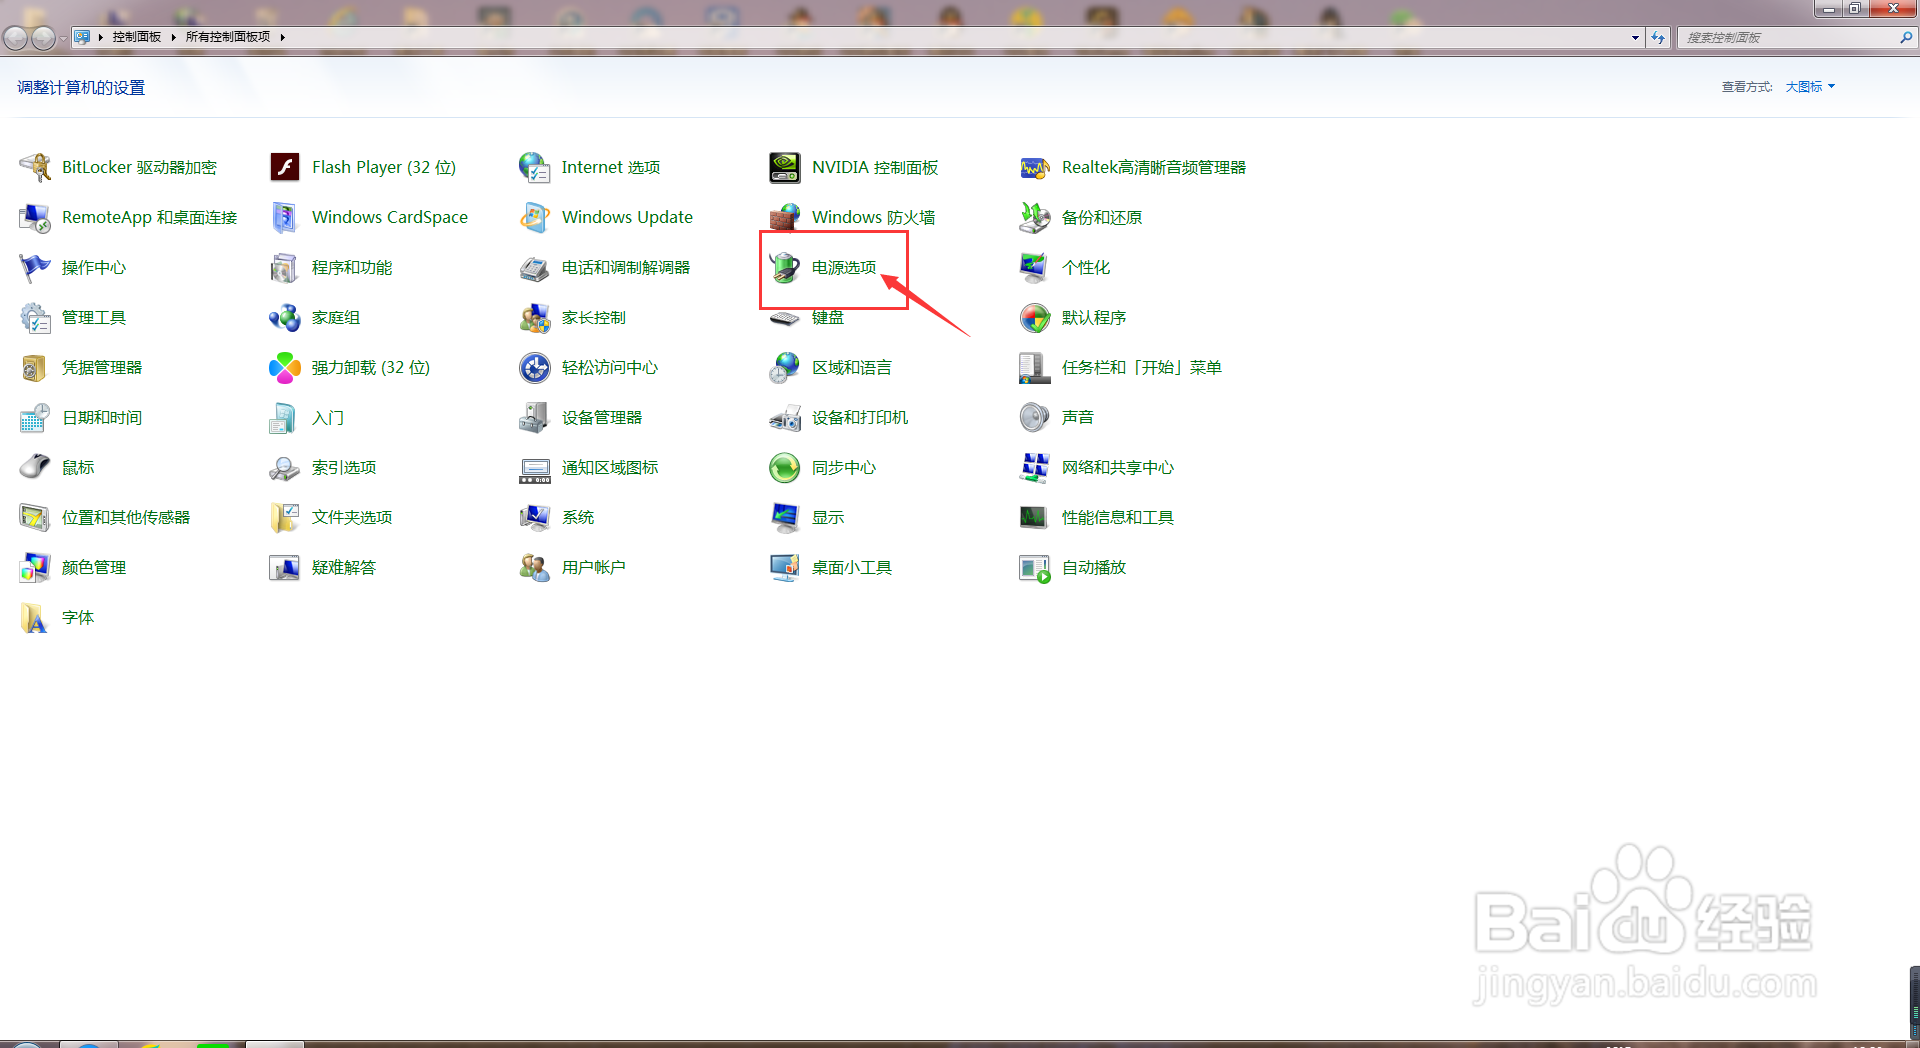1920x1048 pixels.
Task: Open 声音 speaker icon
Action: (1035, 417)
